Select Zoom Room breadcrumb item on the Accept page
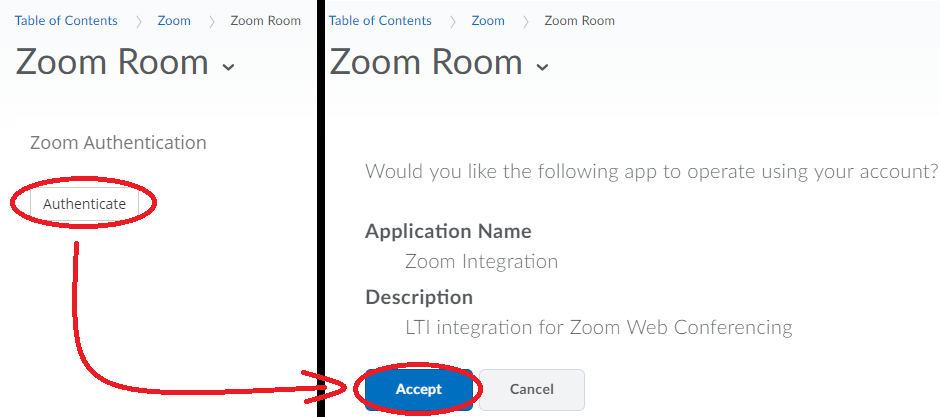The image size is (940, 417). [x=579, y=21]
